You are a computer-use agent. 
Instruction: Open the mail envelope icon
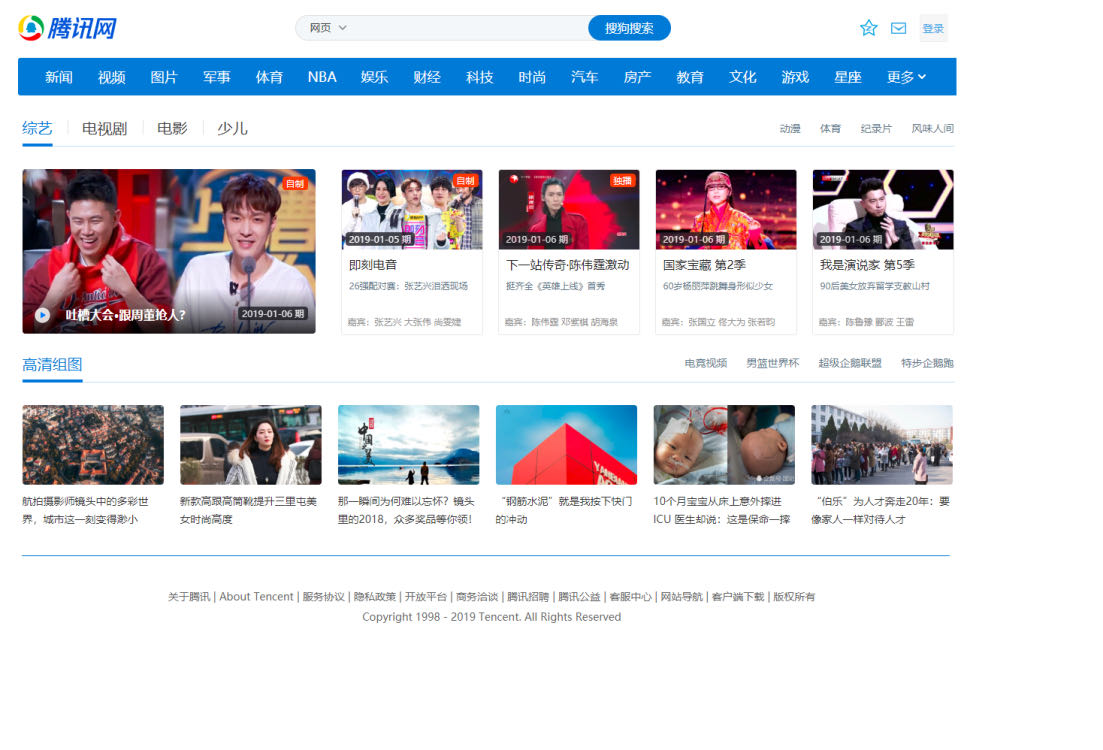(x=898, y=28)
